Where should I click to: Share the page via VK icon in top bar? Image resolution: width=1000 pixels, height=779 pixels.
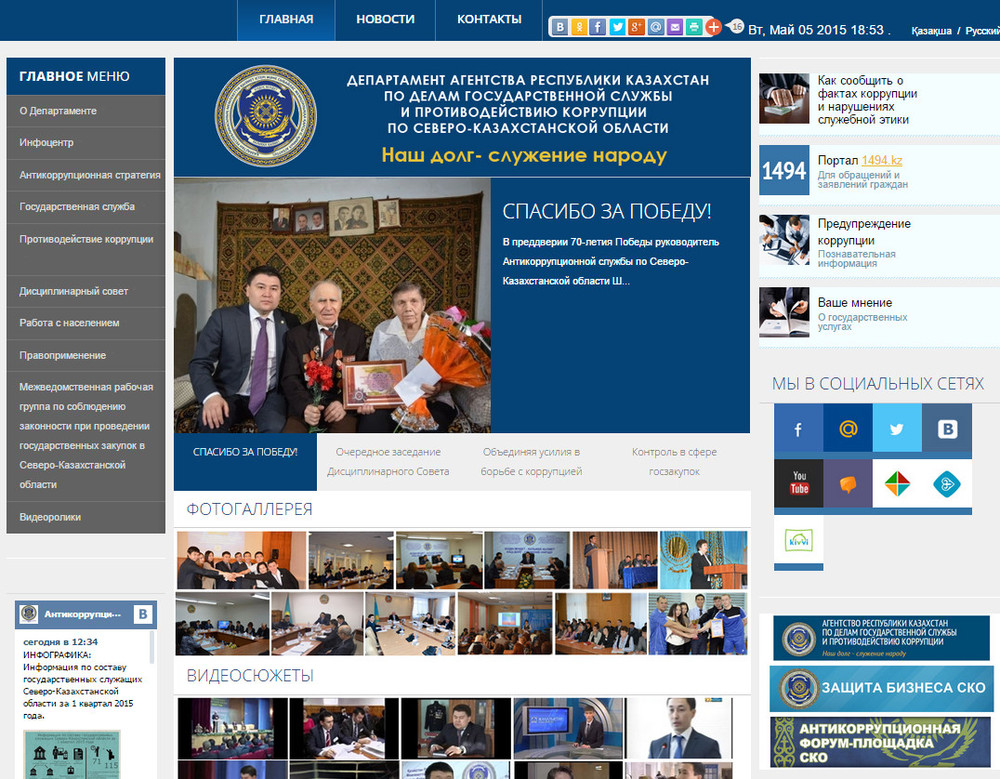(559, 27)
